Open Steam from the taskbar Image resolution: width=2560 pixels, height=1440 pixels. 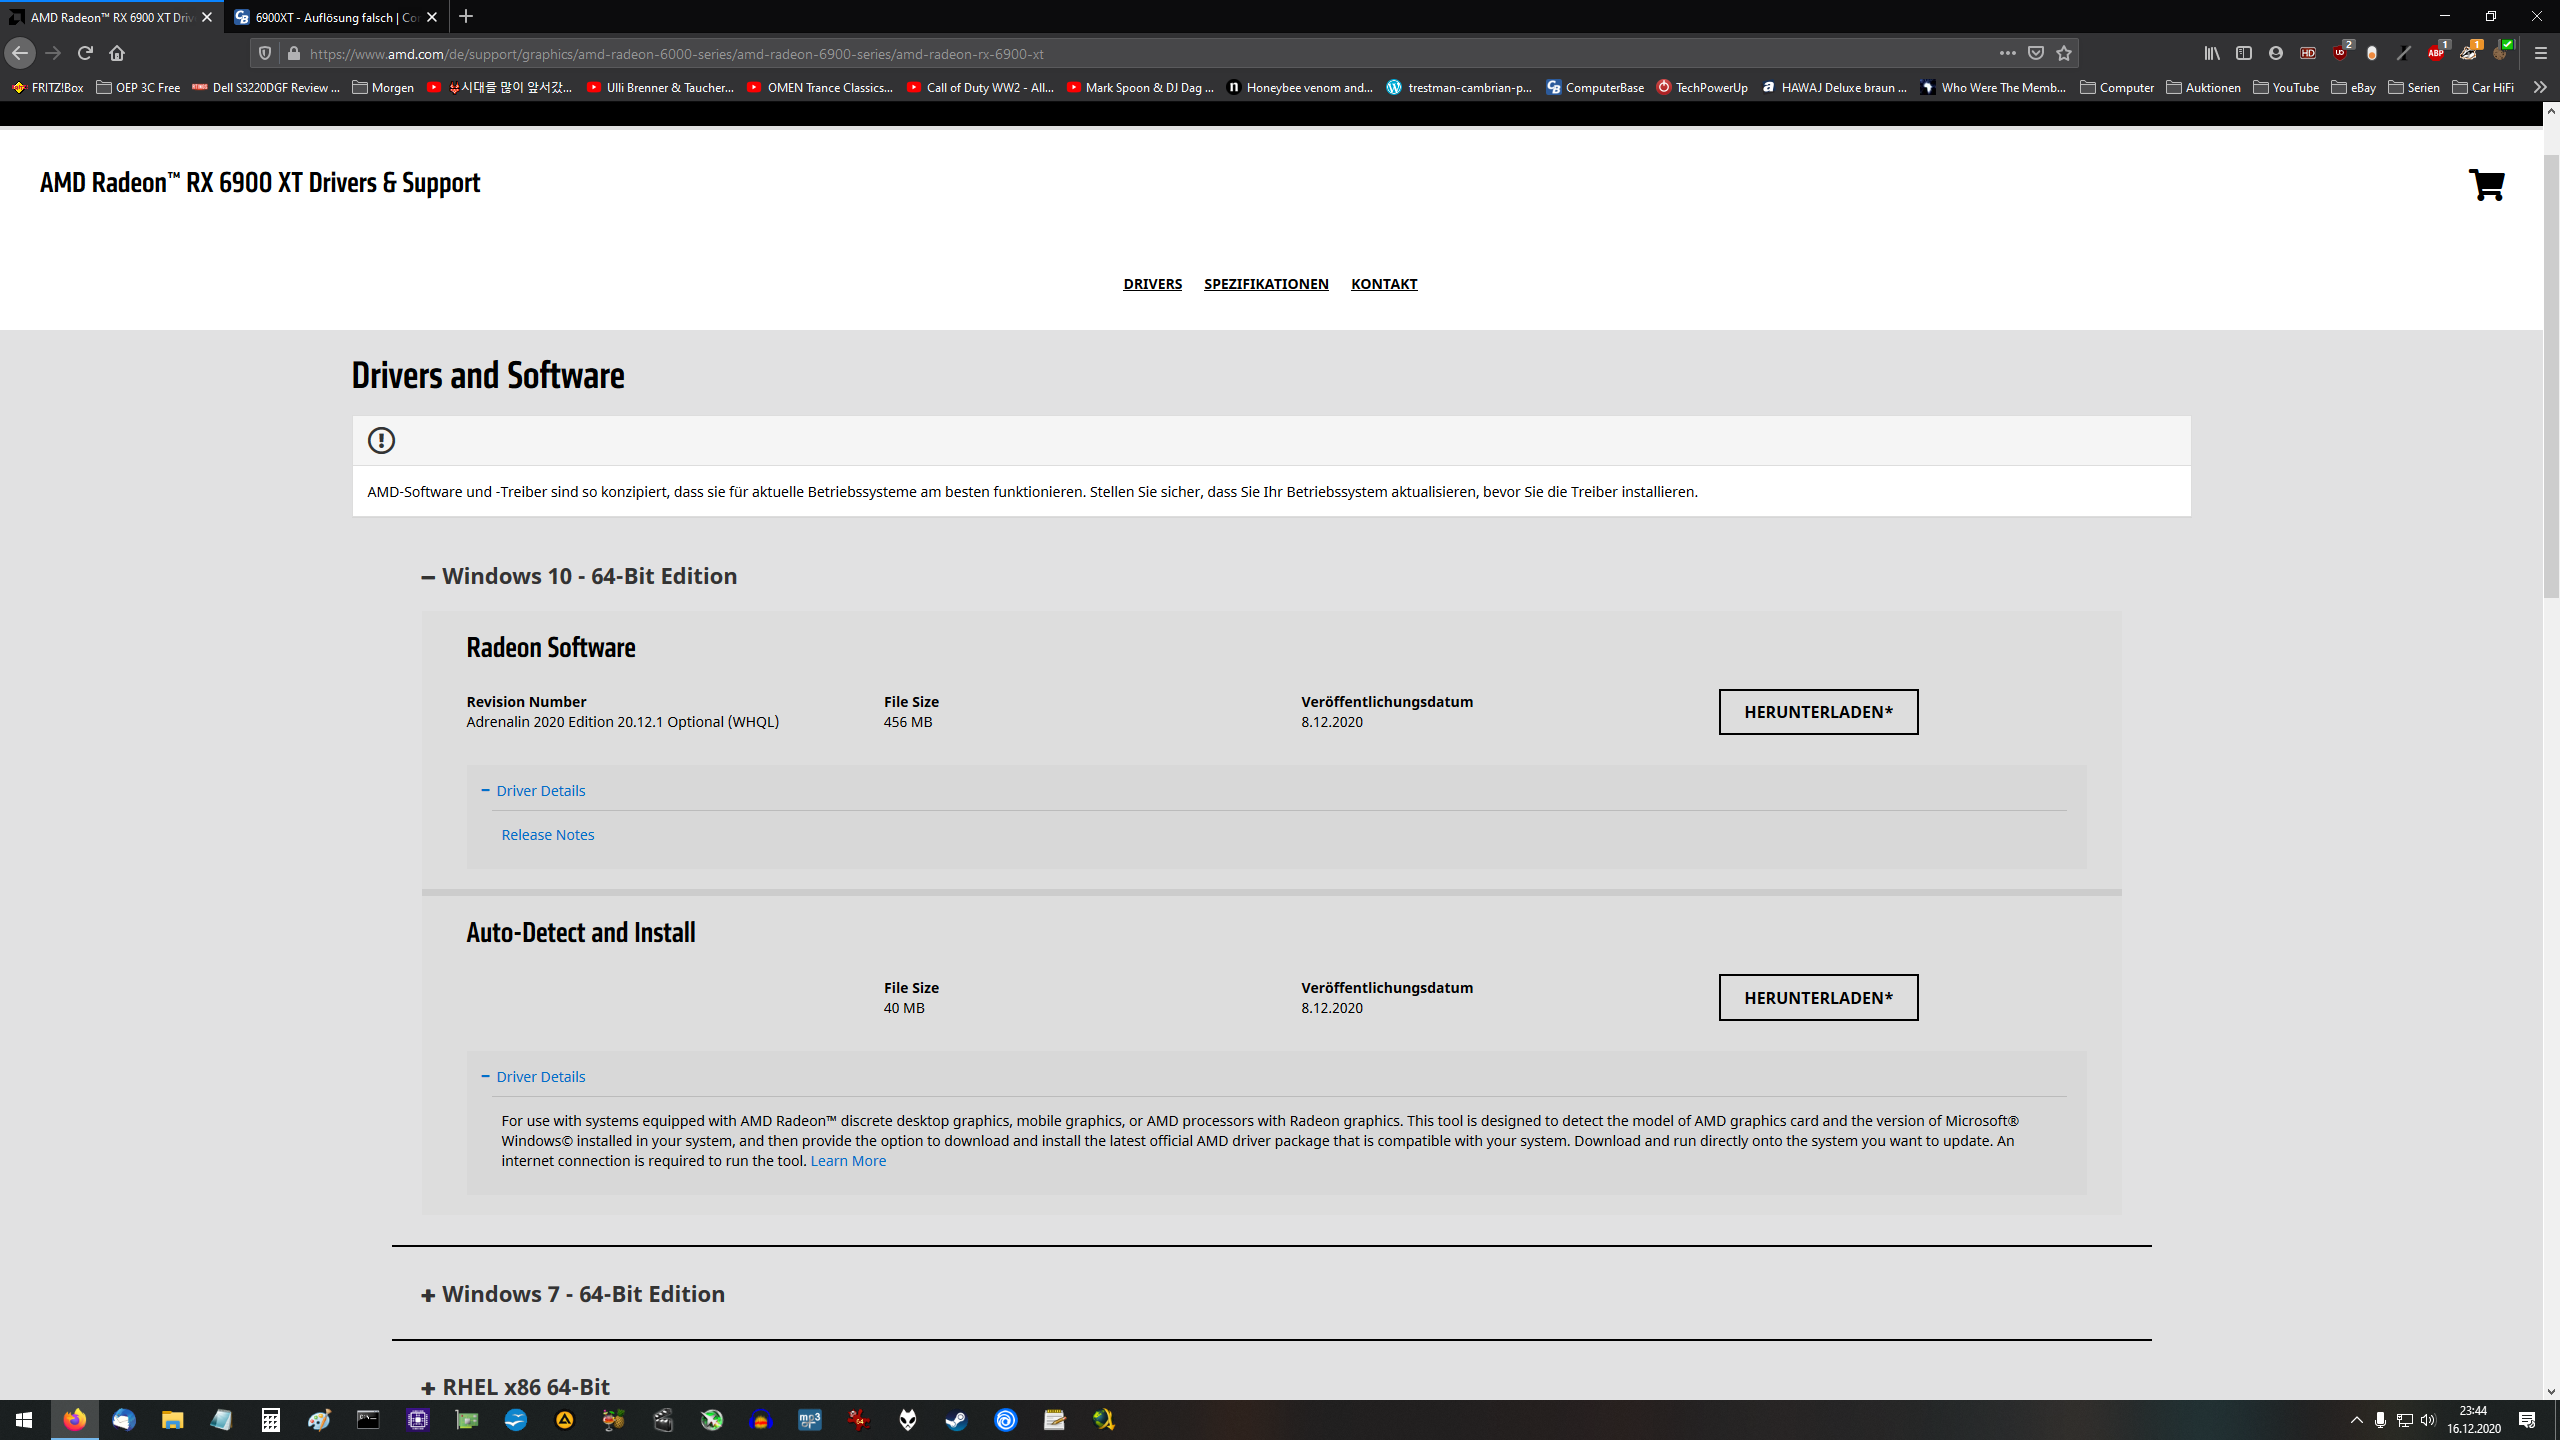click(x=956, y=1420)
